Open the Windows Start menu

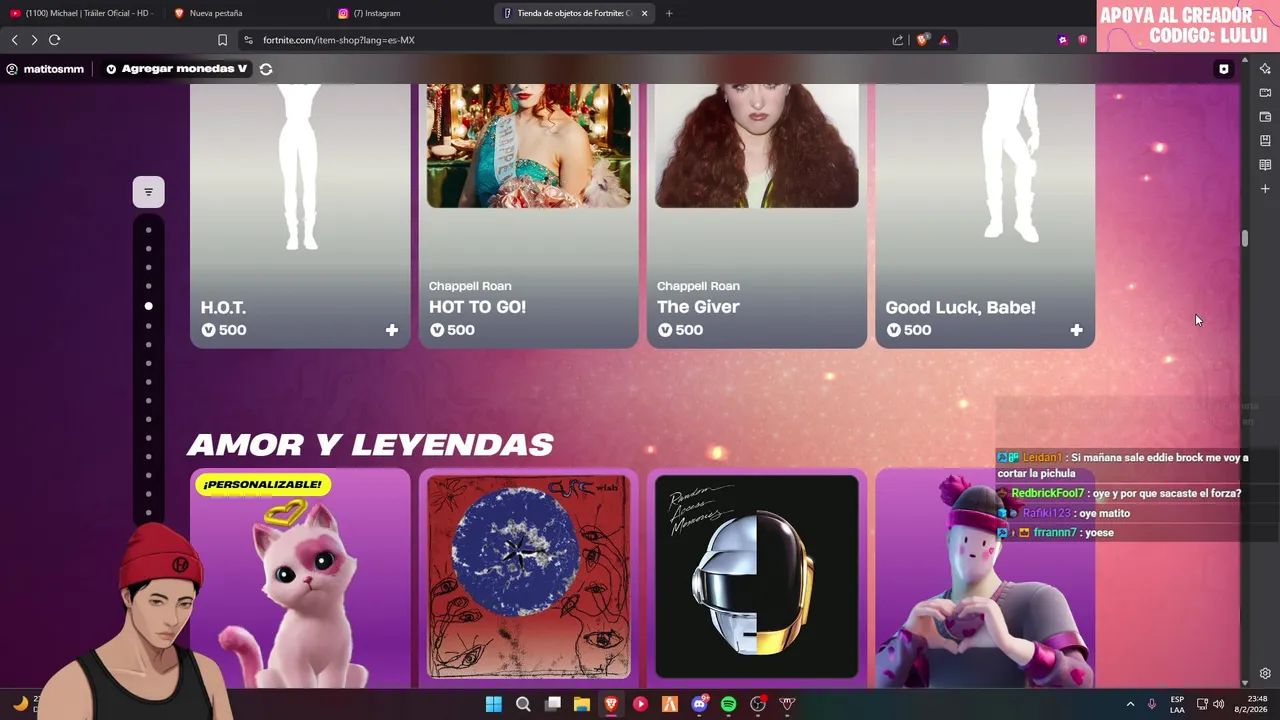click(x=494, y=704)
